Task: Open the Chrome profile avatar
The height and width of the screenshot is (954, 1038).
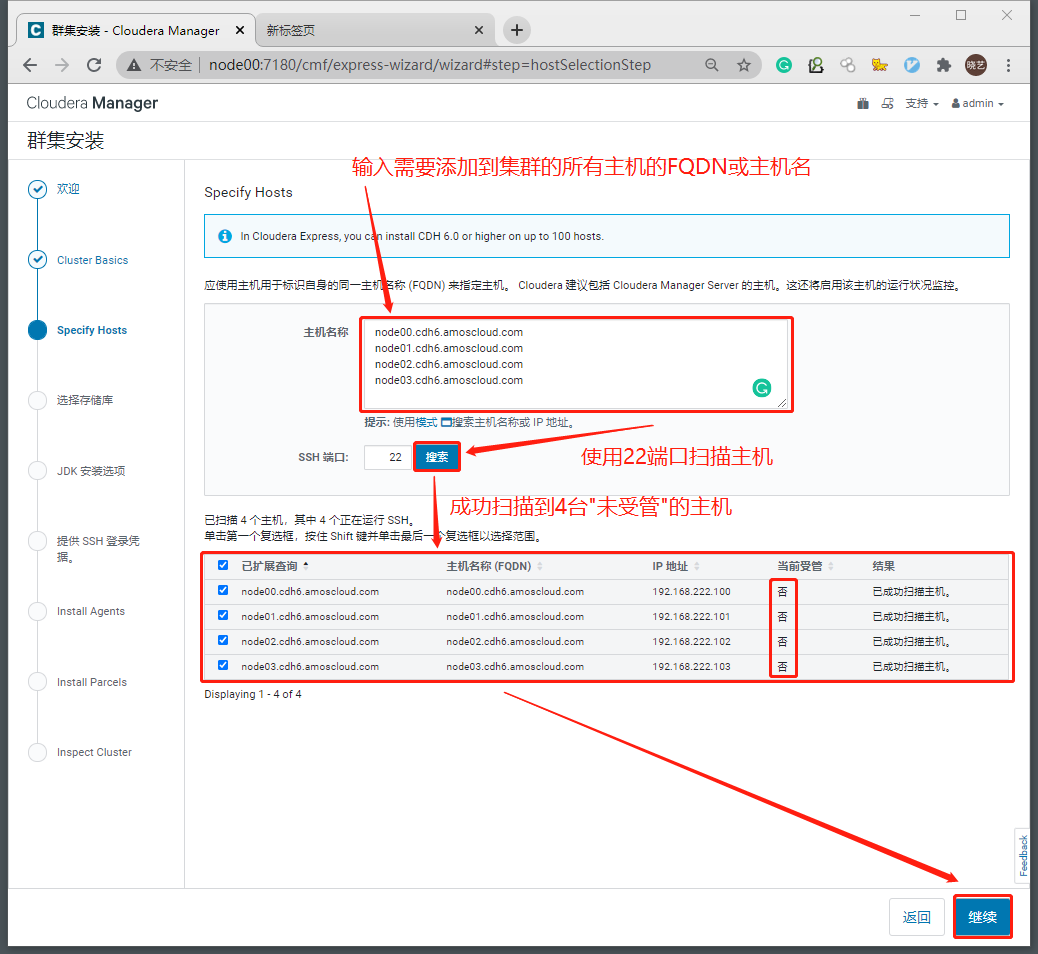Action: (976, 65)
